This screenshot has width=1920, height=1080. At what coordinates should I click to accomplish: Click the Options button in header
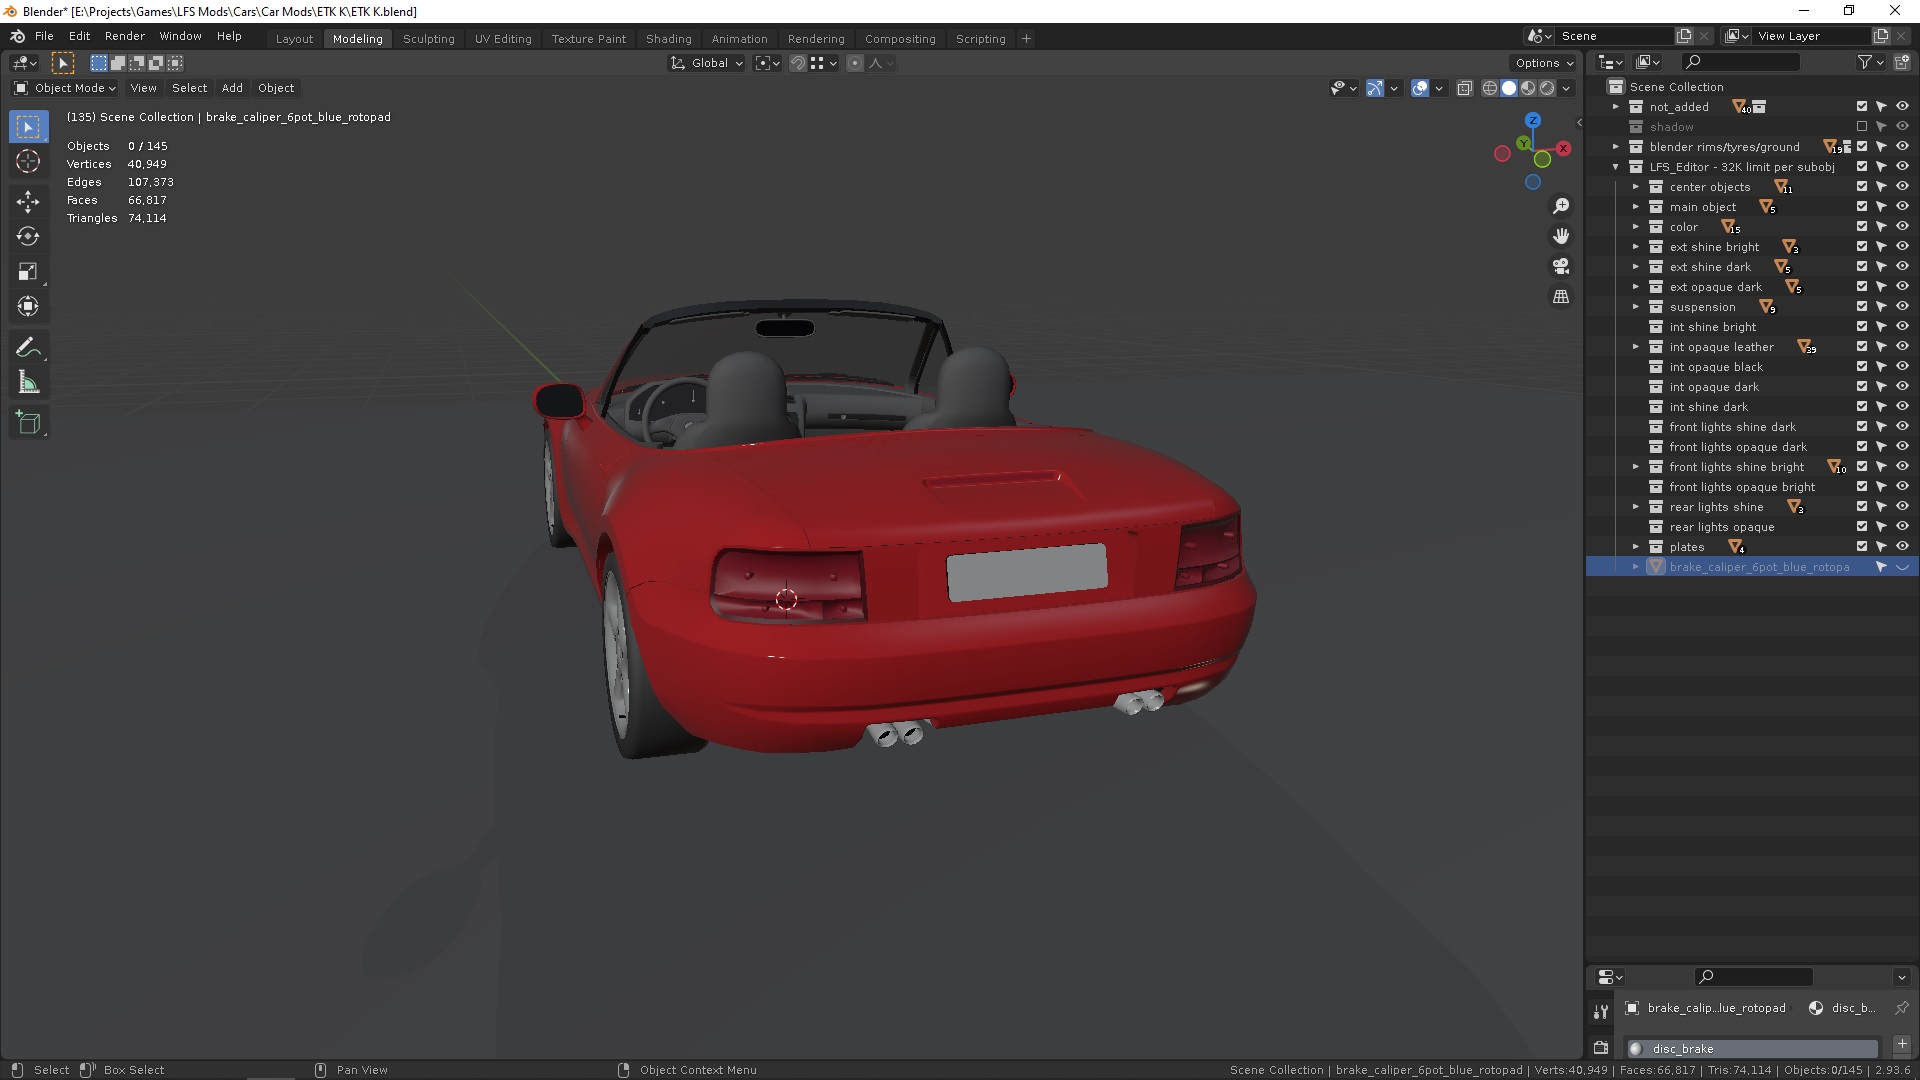click(x=1543, y=63)
